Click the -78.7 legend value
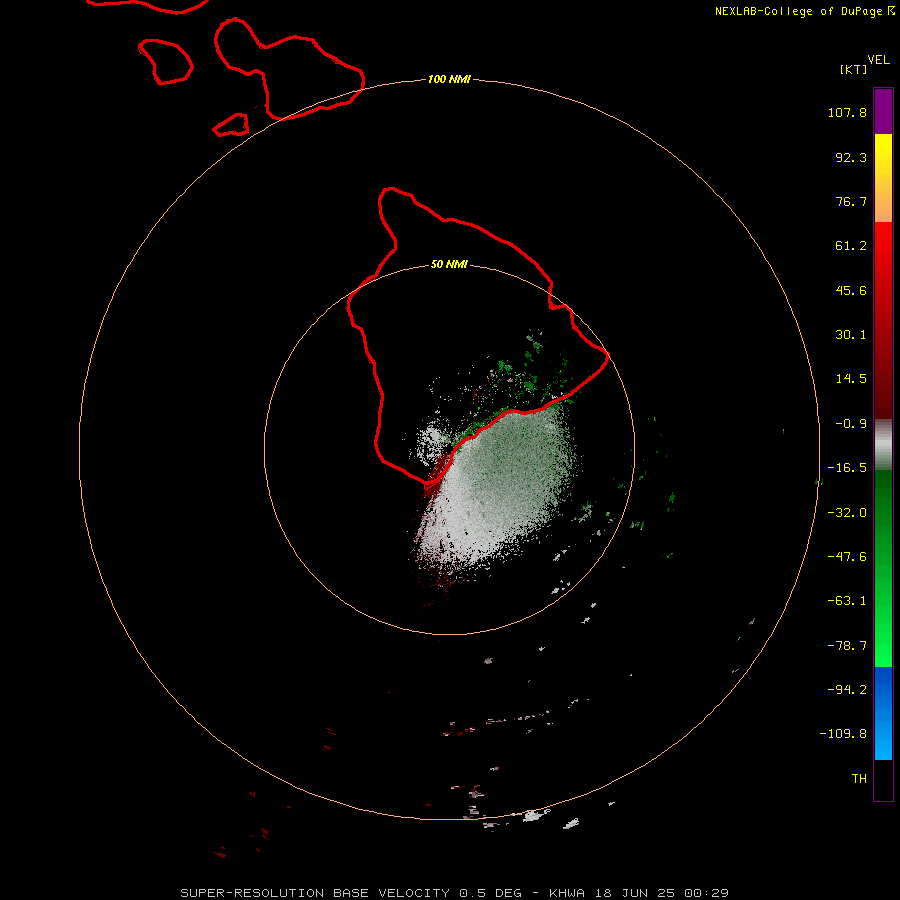 847,646
